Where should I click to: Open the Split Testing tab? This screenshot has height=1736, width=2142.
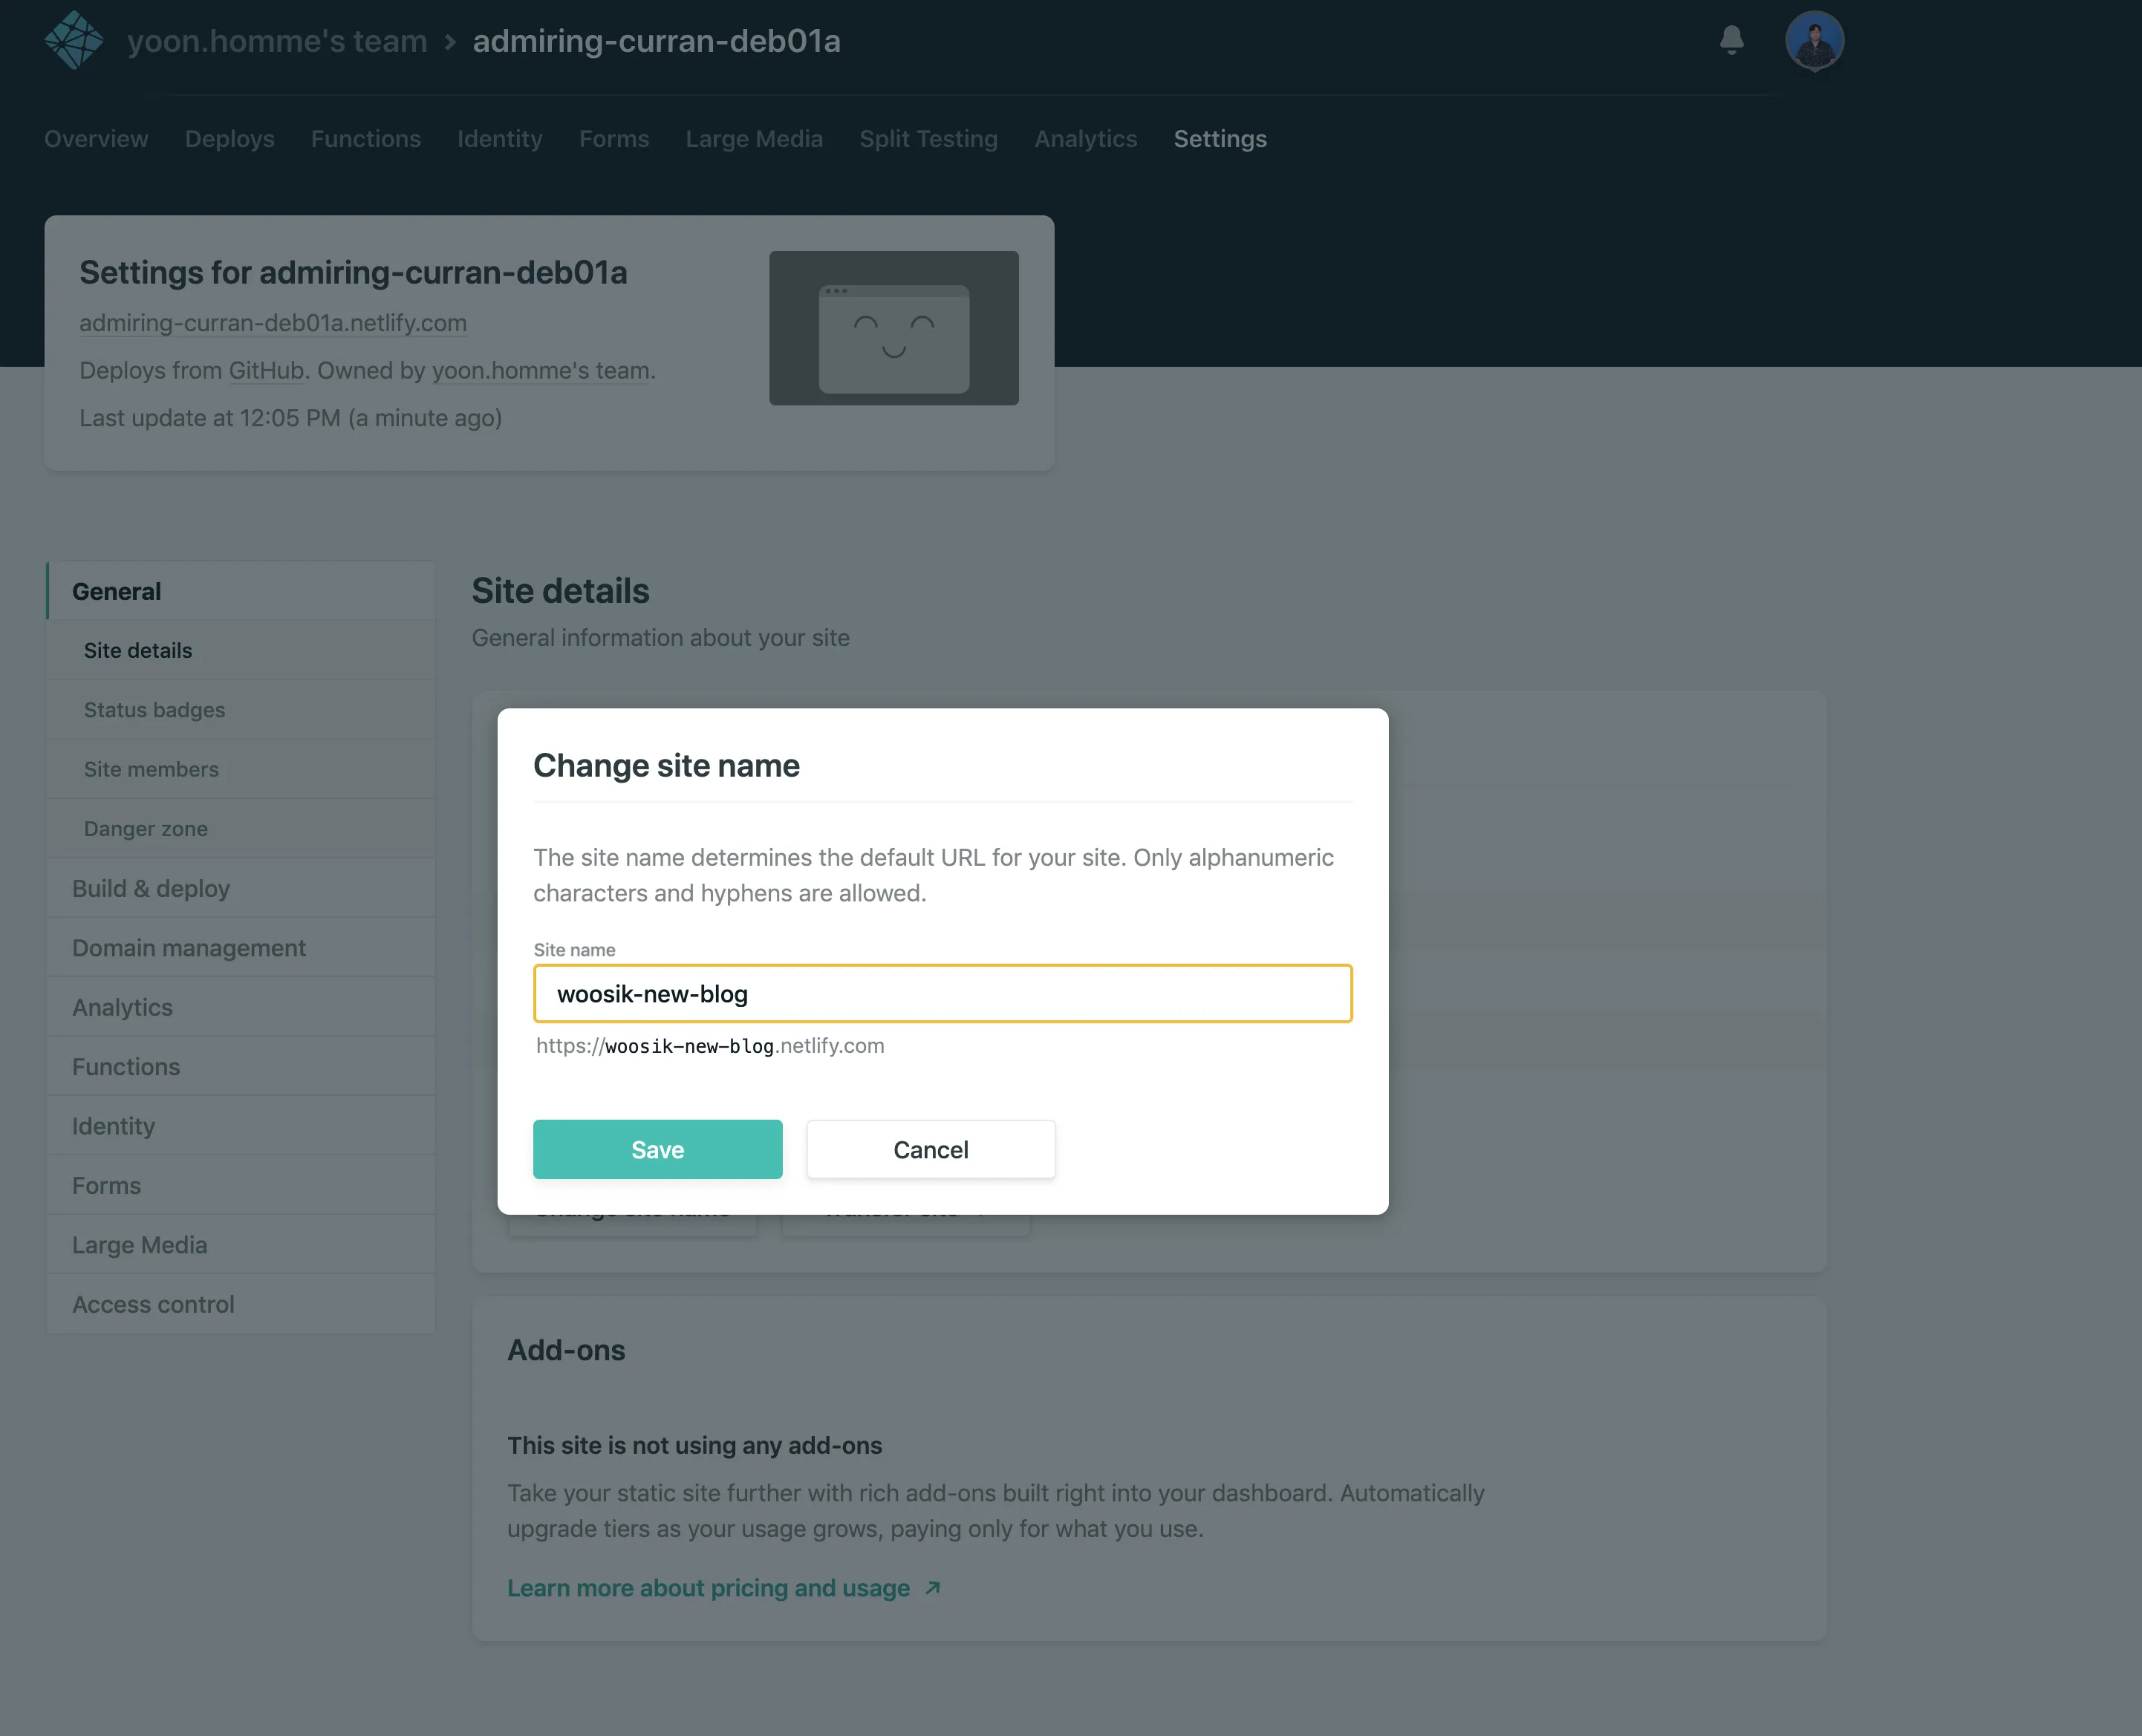928,139
